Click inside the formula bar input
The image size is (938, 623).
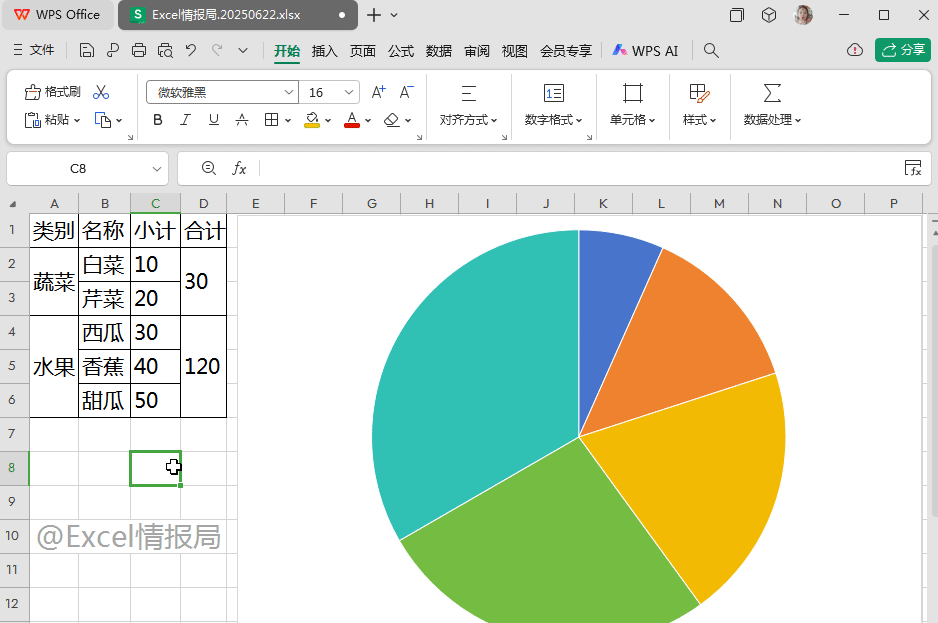(x=577, y=169)
